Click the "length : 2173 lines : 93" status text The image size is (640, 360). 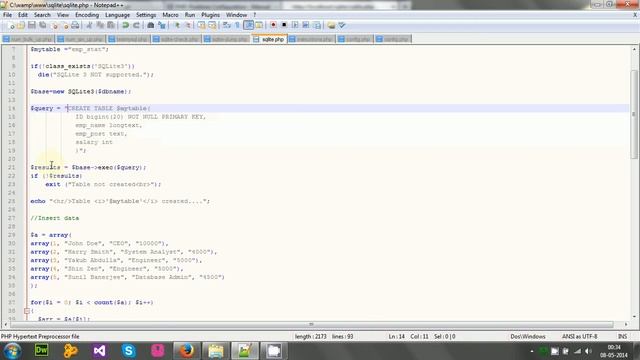pos(324,337)
